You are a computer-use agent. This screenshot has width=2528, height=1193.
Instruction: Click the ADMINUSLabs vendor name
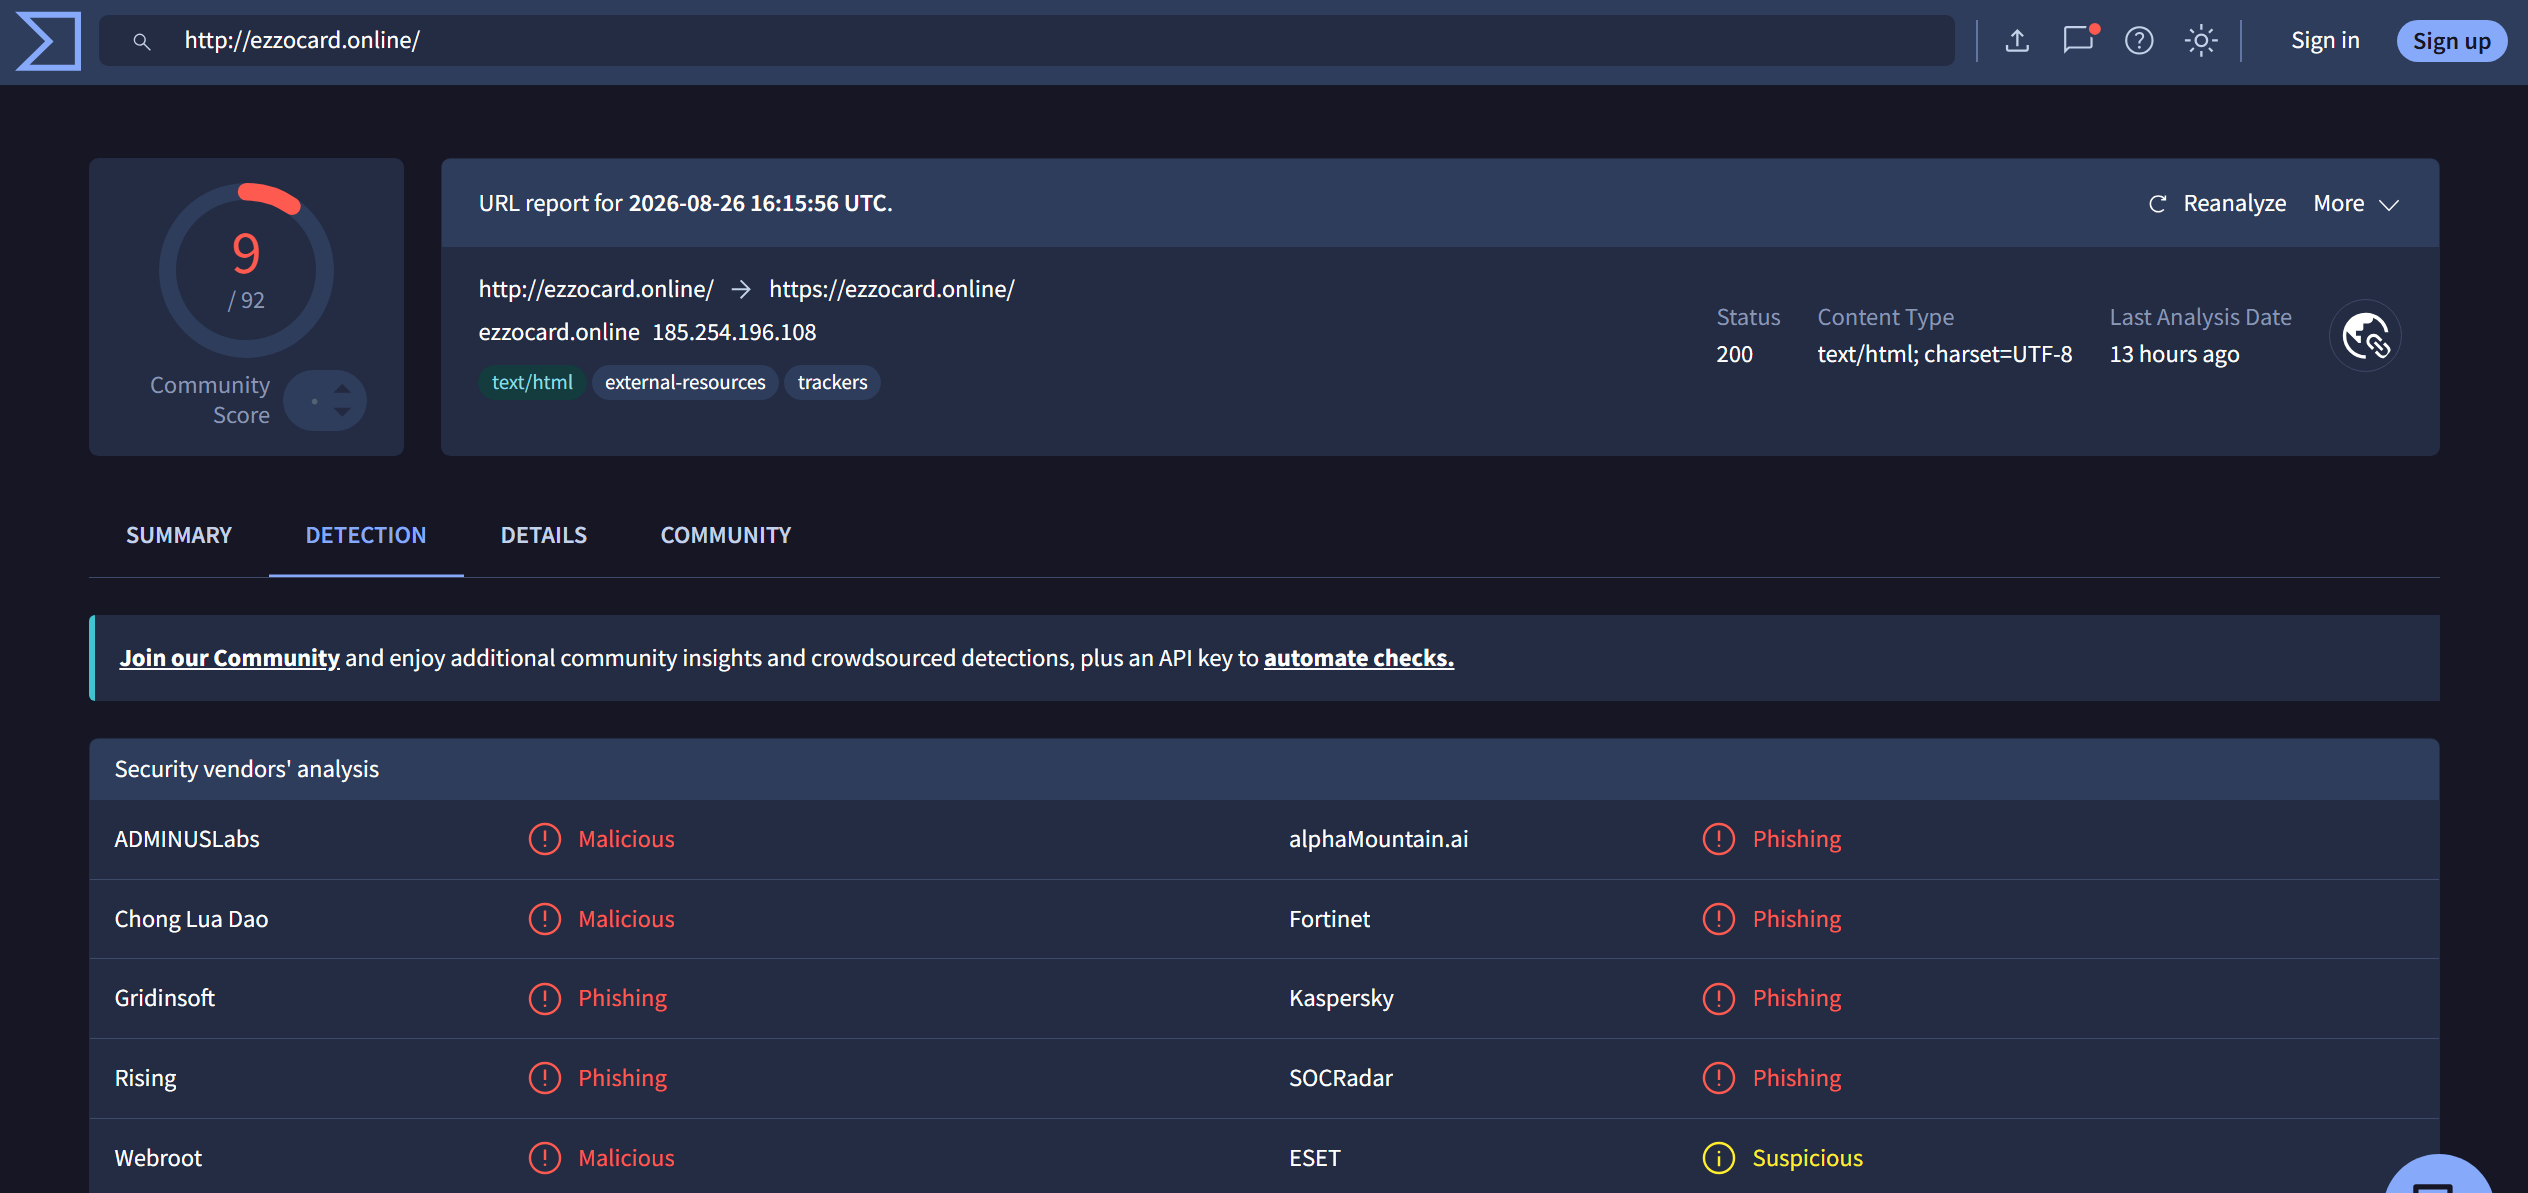[x=187, y=838]
